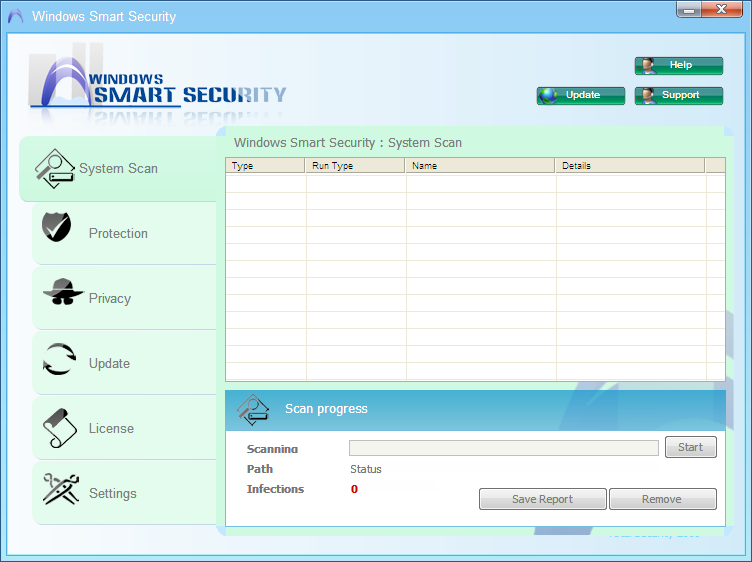
Task: Click the title bar app logo icon
Action: click(x=15, y=16)
